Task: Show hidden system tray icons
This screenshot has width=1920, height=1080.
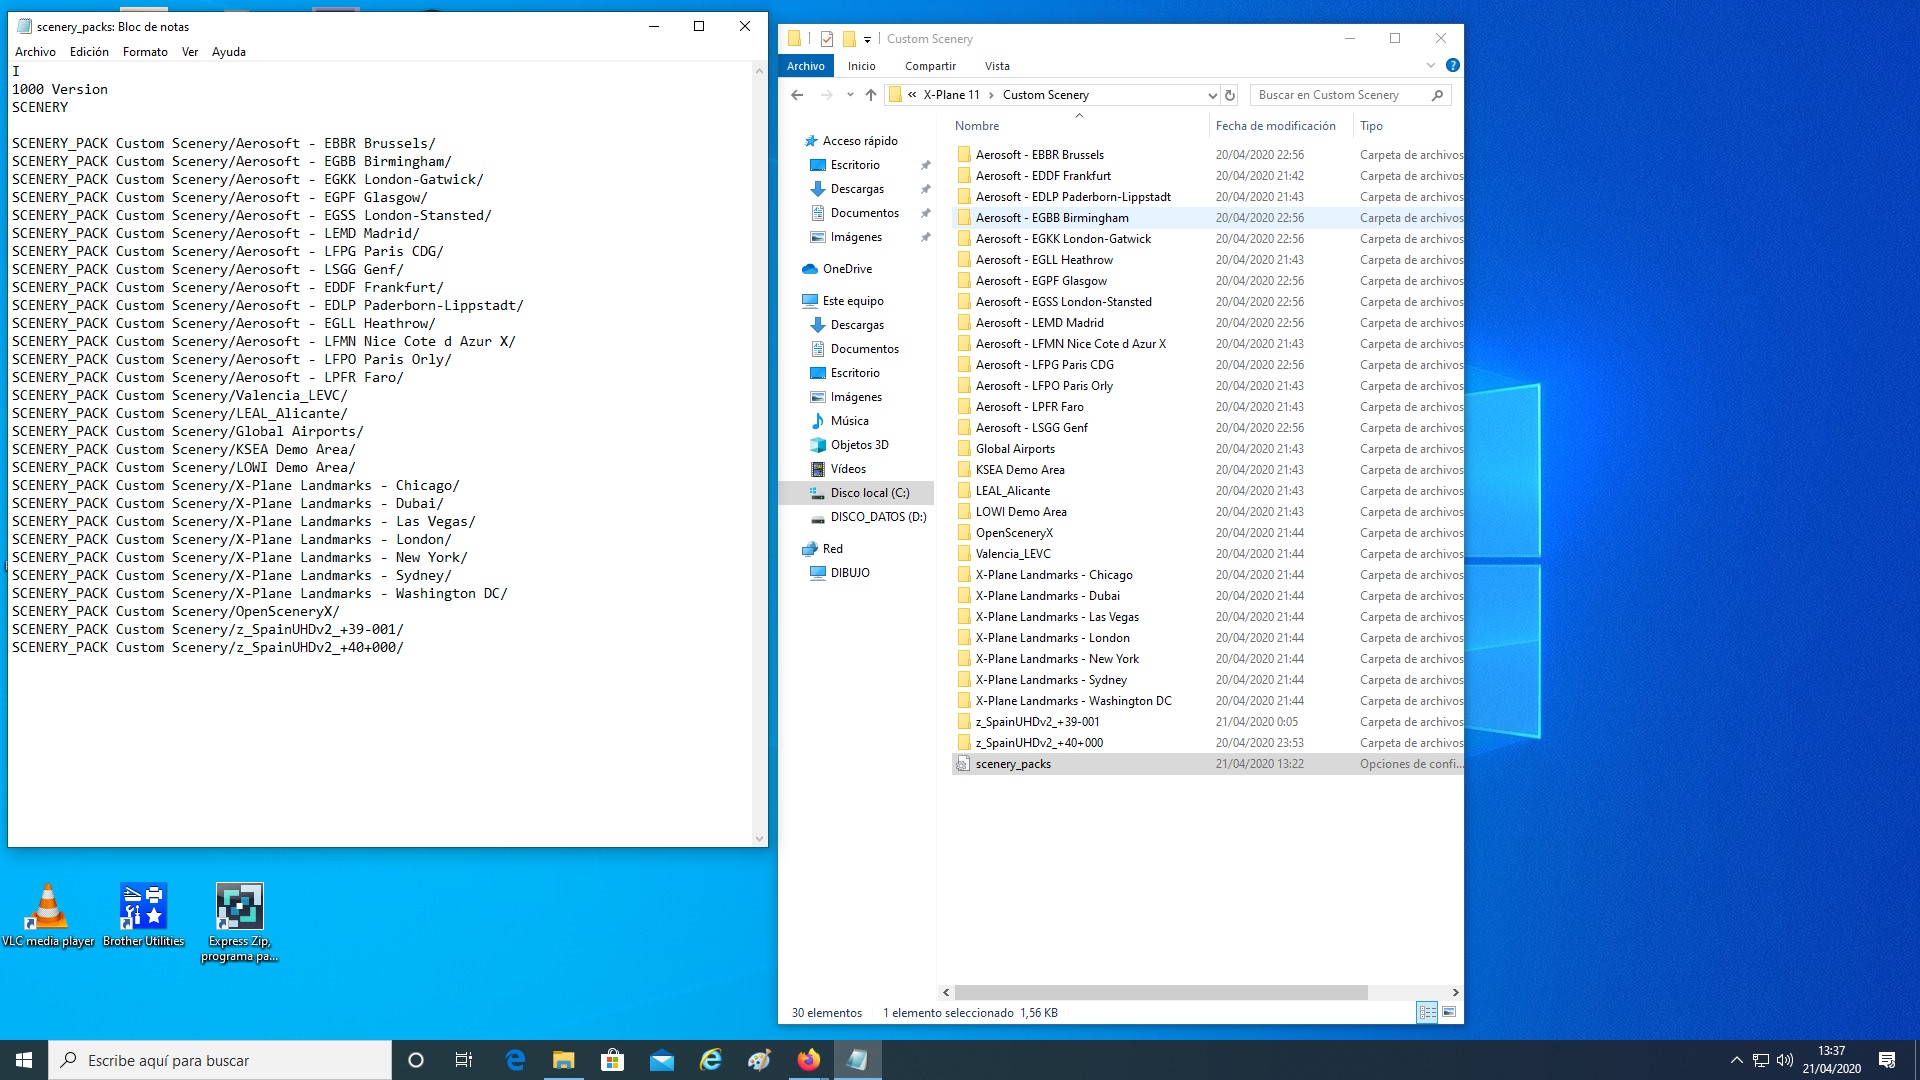Action: (x=1737, y=1060)
